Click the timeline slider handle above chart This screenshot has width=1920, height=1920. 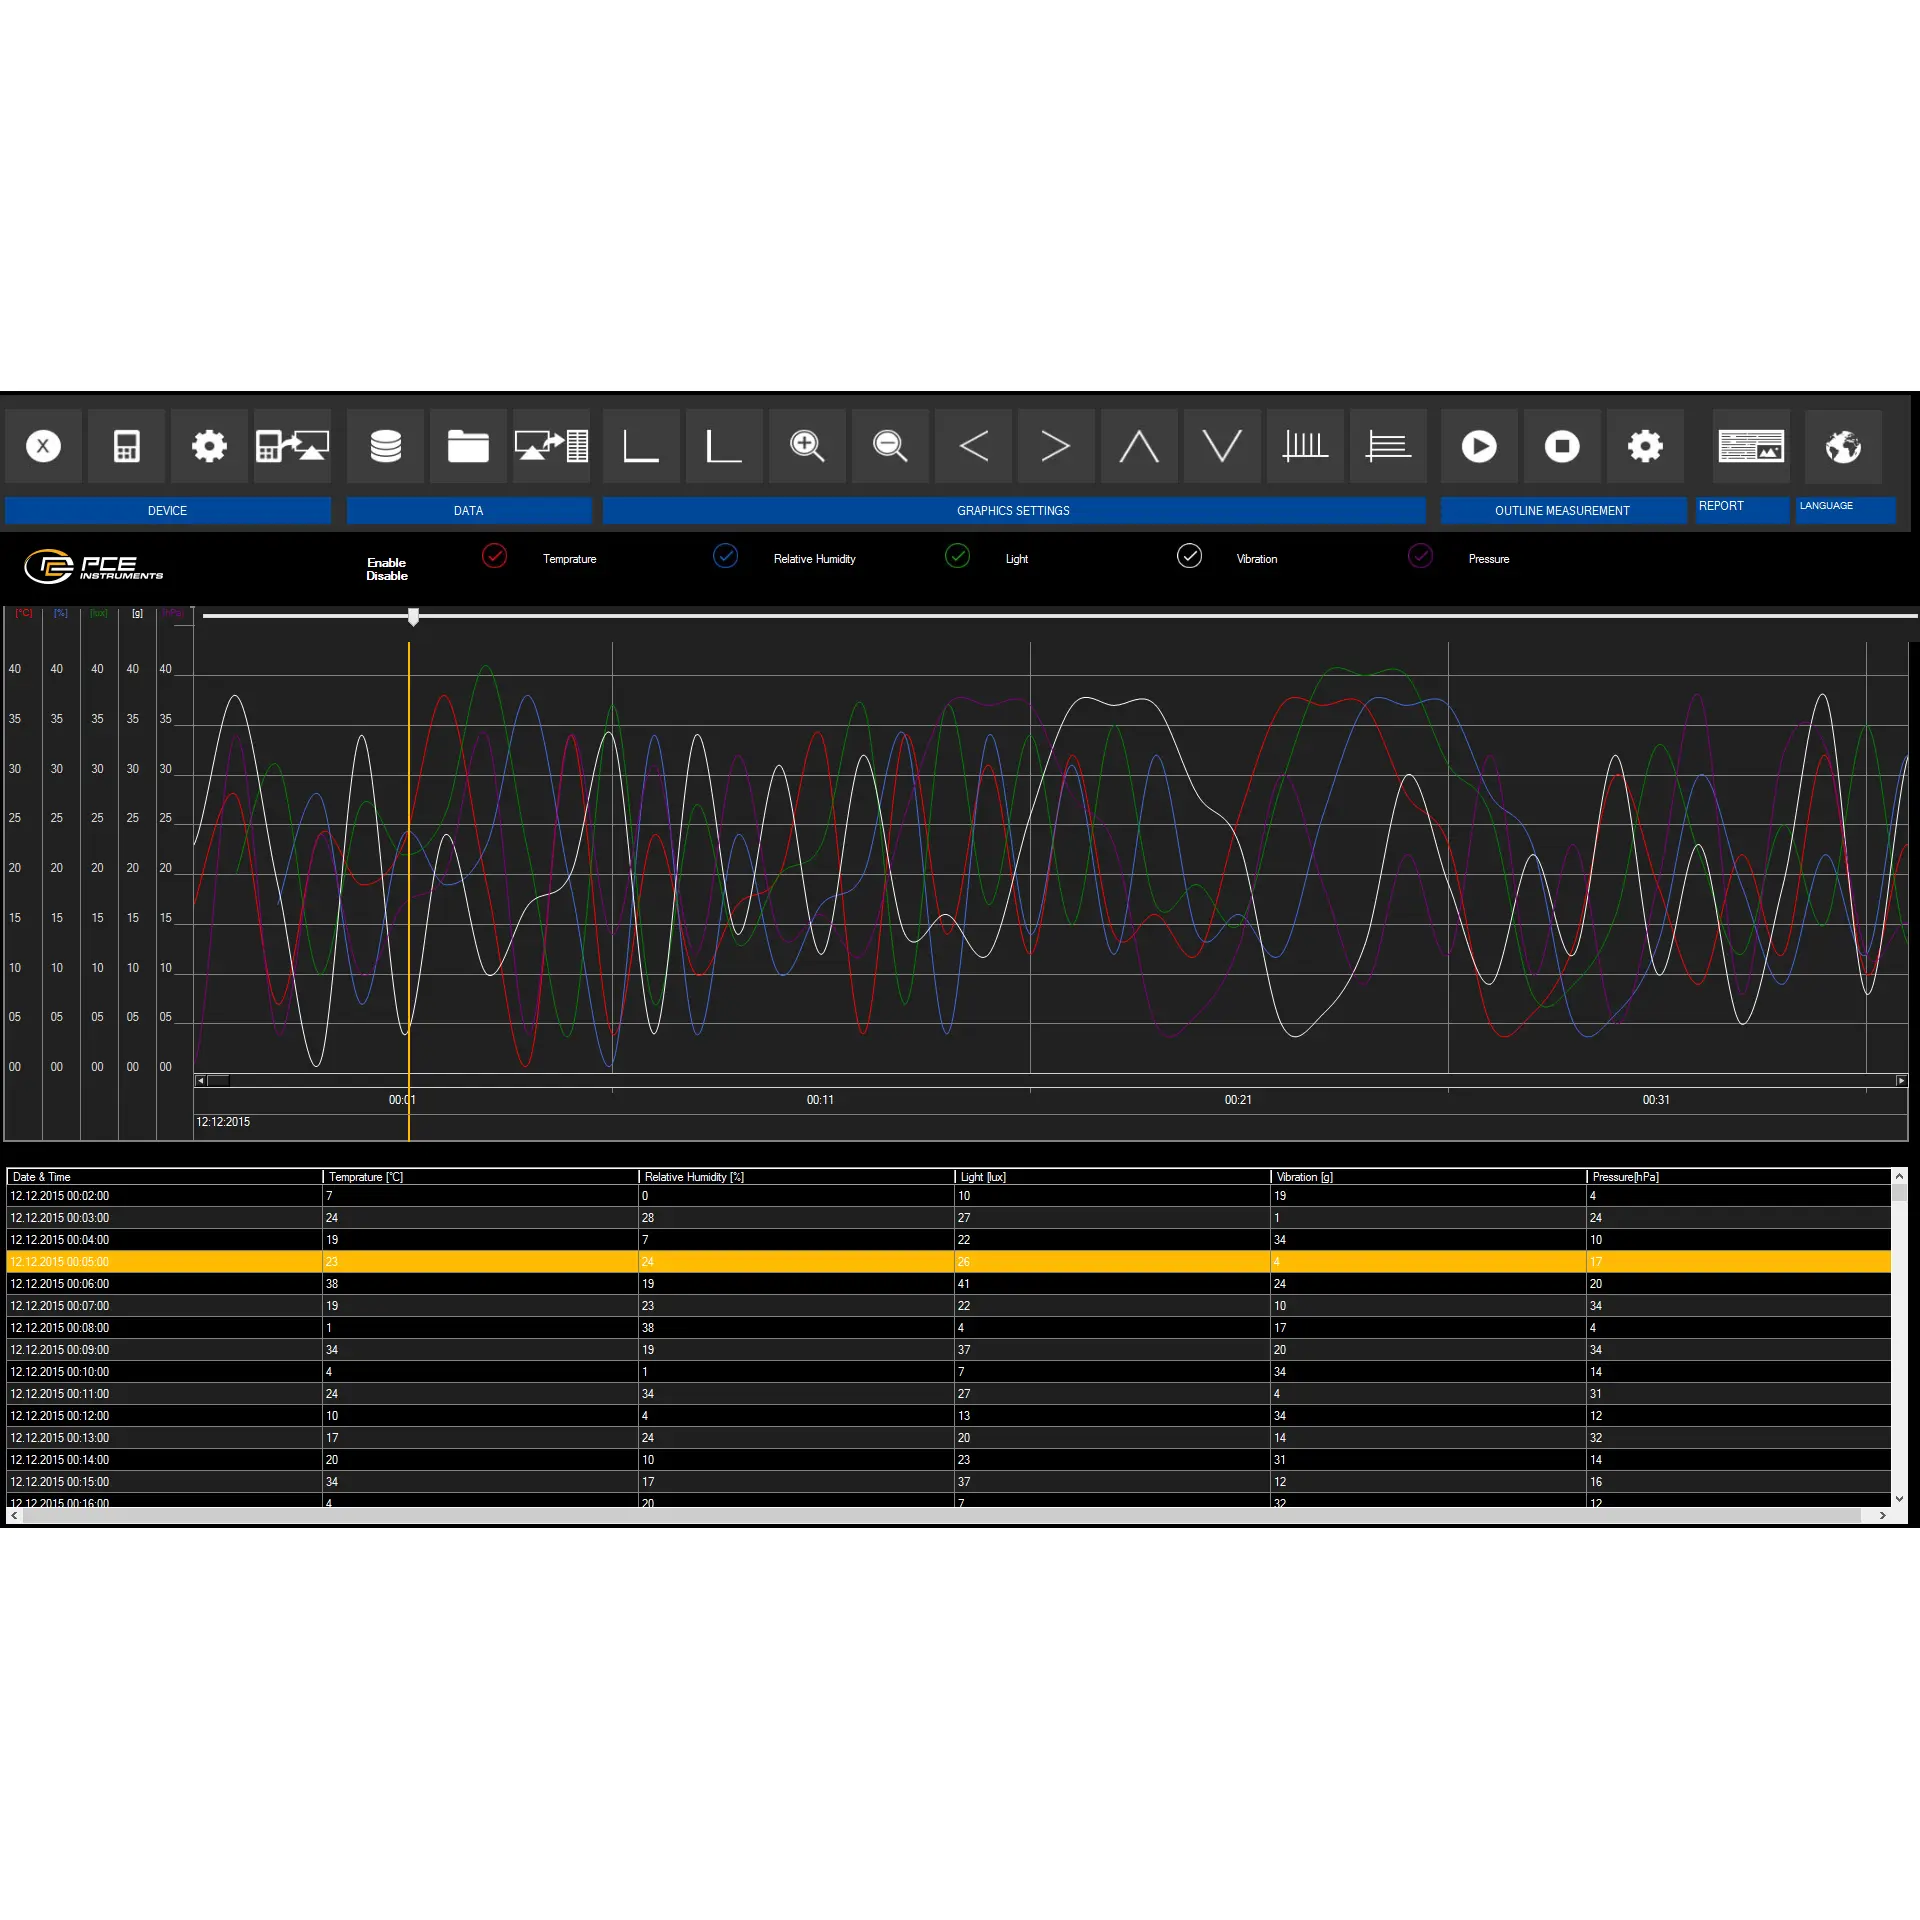(x=413, y=617)
